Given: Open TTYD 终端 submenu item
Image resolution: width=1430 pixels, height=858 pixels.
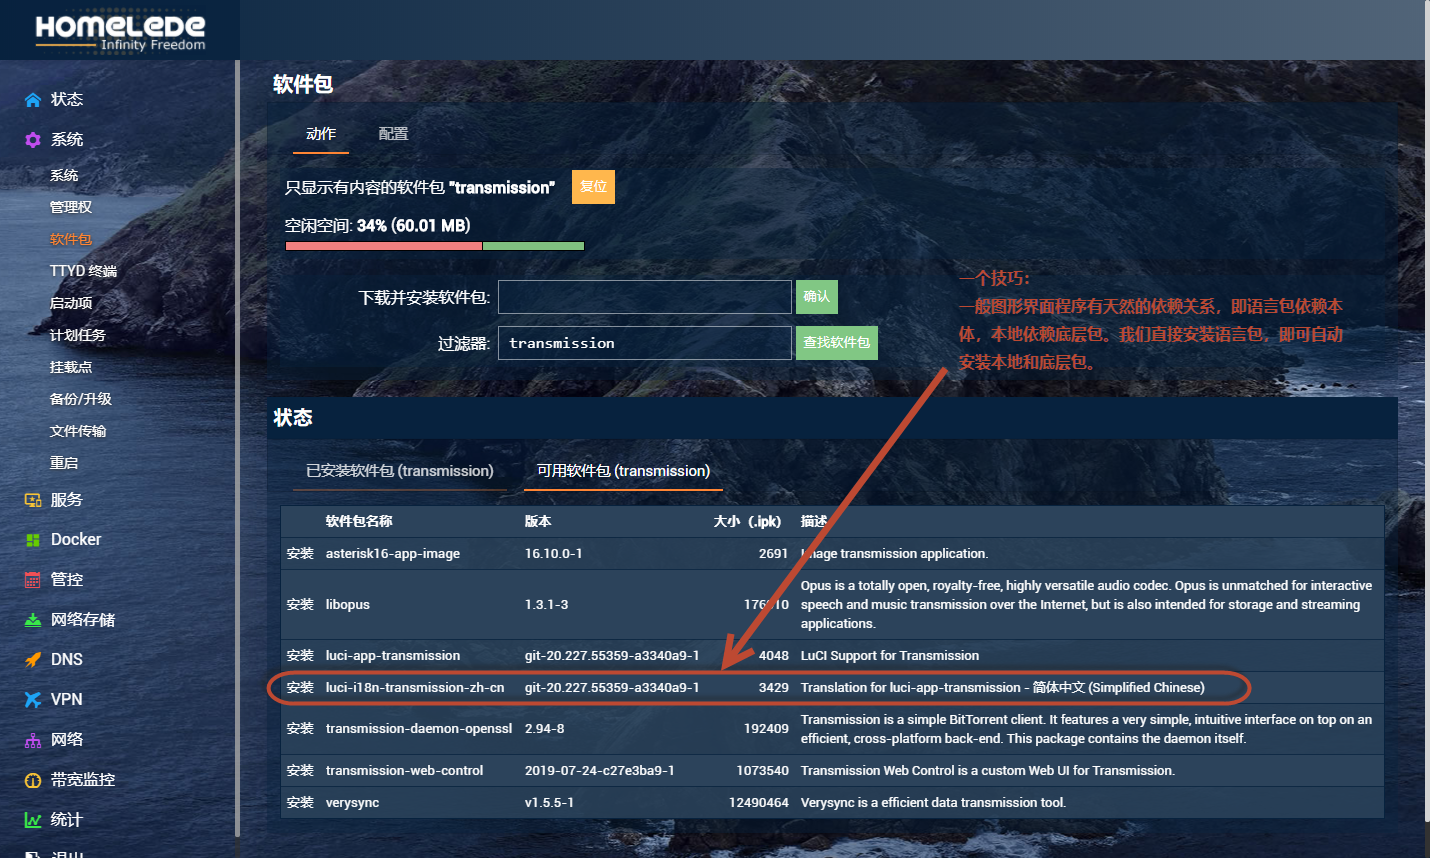Looking at the screenshot, I should [x=83, y=271].
